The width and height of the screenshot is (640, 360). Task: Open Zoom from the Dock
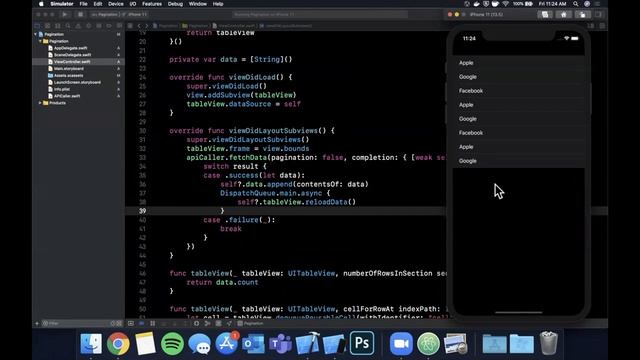coord(401,343)
